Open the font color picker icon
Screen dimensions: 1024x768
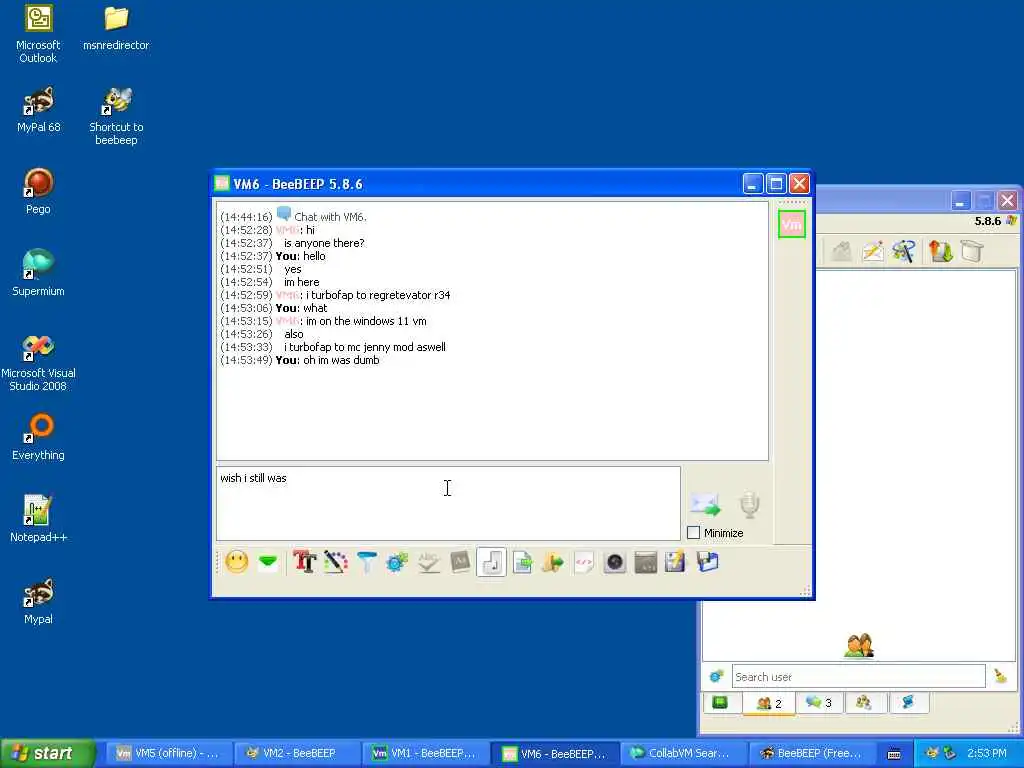pyautogui.click(x=336, y=562)
